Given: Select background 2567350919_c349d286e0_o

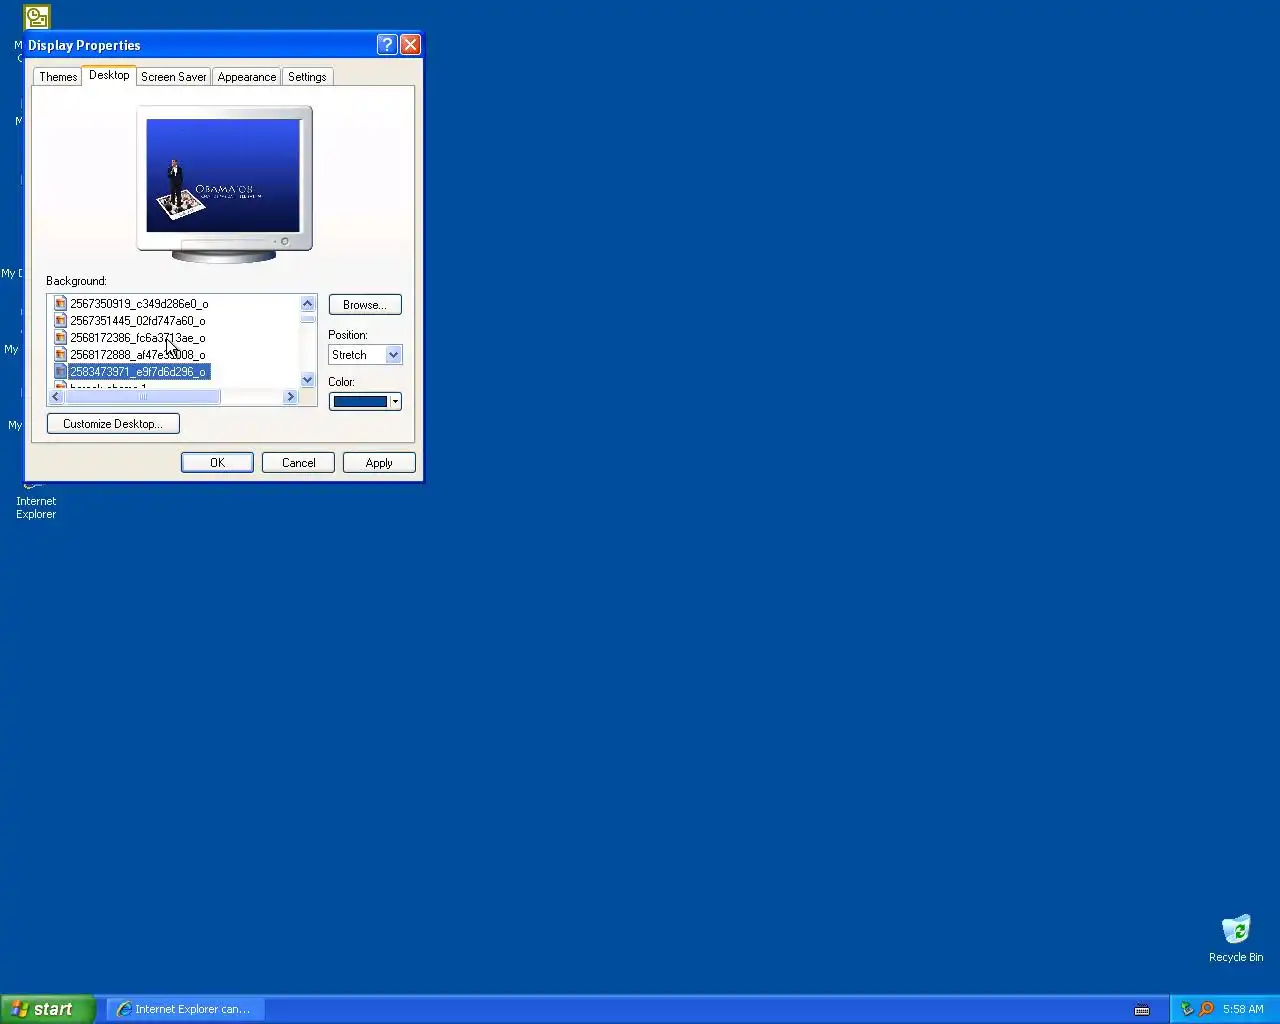Looking at the screenshot, I should point(139,304).
